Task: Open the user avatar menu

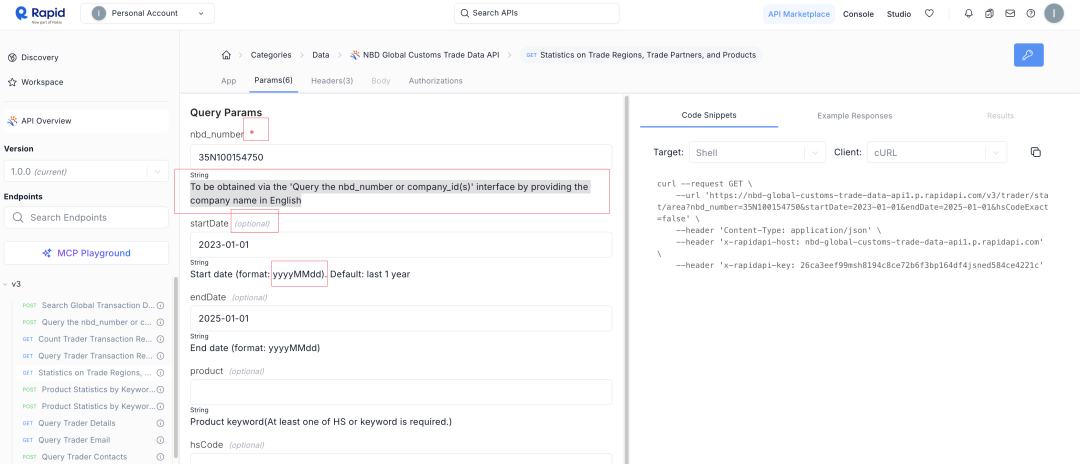Action: click(1055, 13)
